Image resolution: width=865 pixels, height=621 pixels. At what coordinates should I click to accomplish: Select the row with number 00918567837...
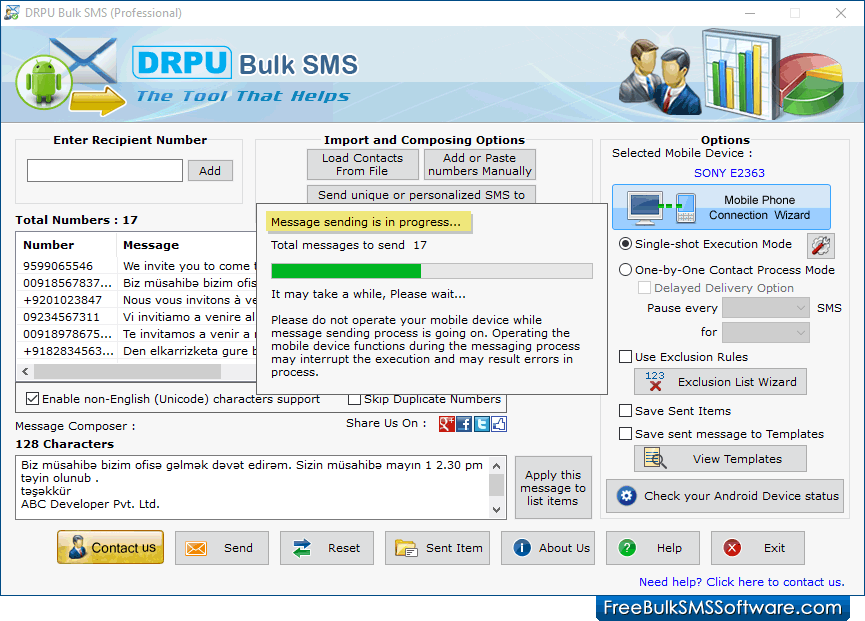(137, 283)
